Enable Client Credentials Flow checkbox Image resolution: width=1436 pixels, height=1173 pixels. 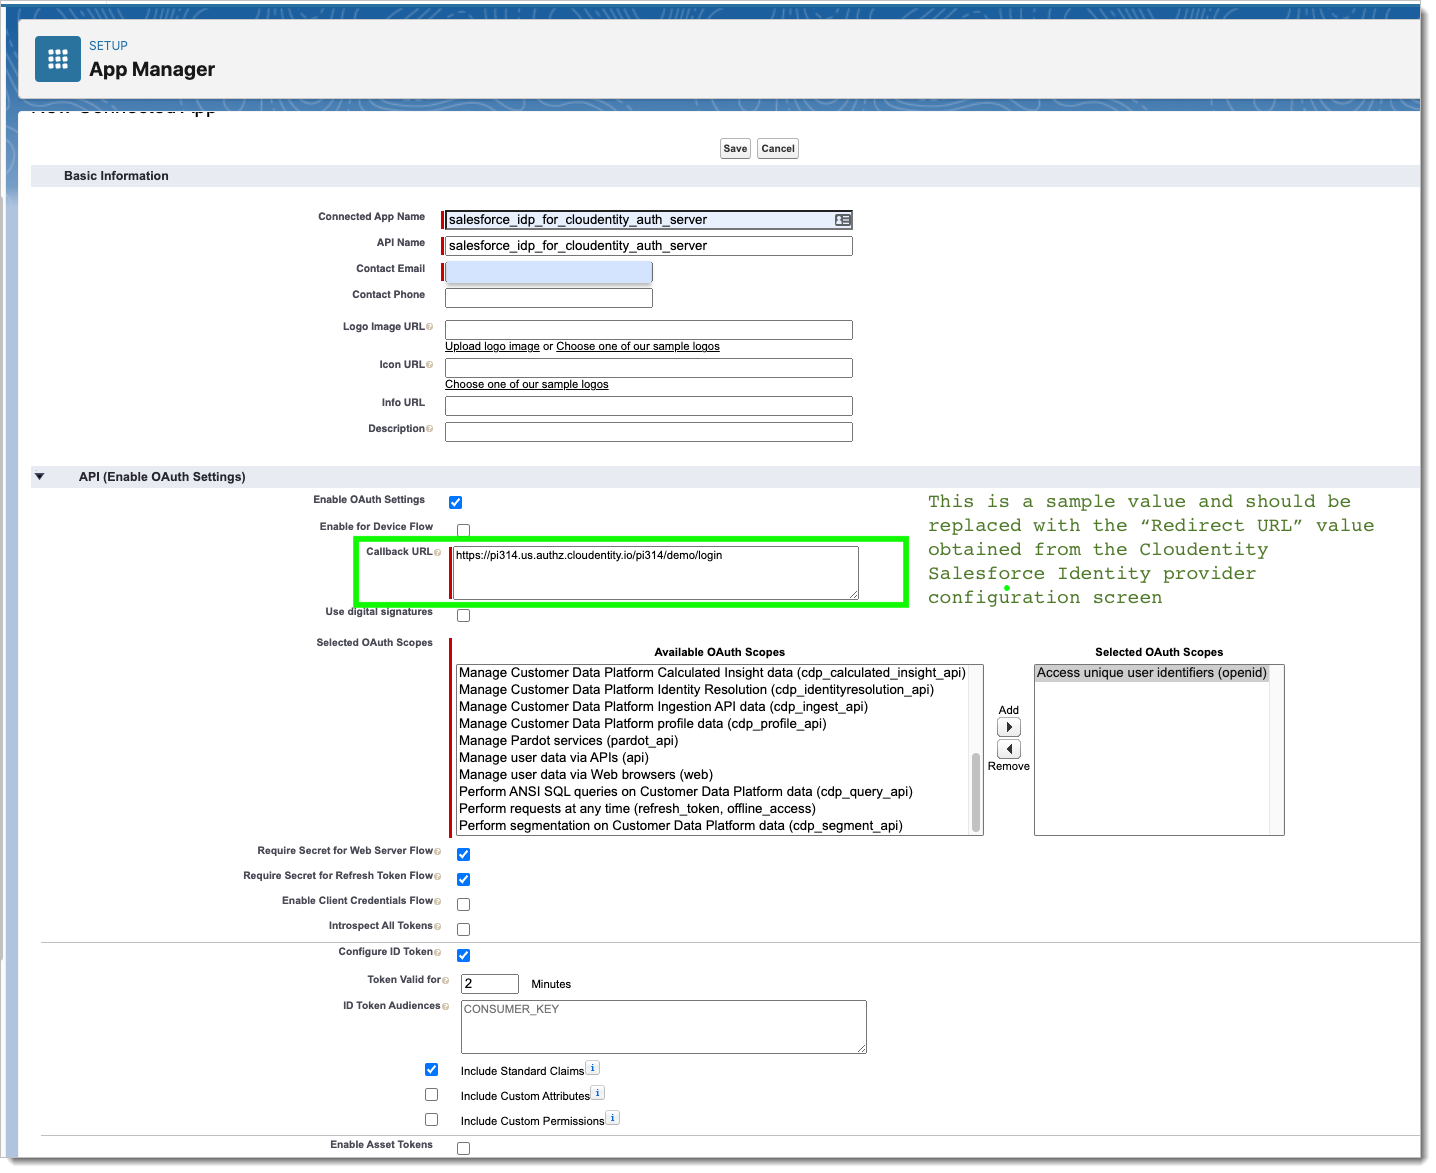(464, 904)
